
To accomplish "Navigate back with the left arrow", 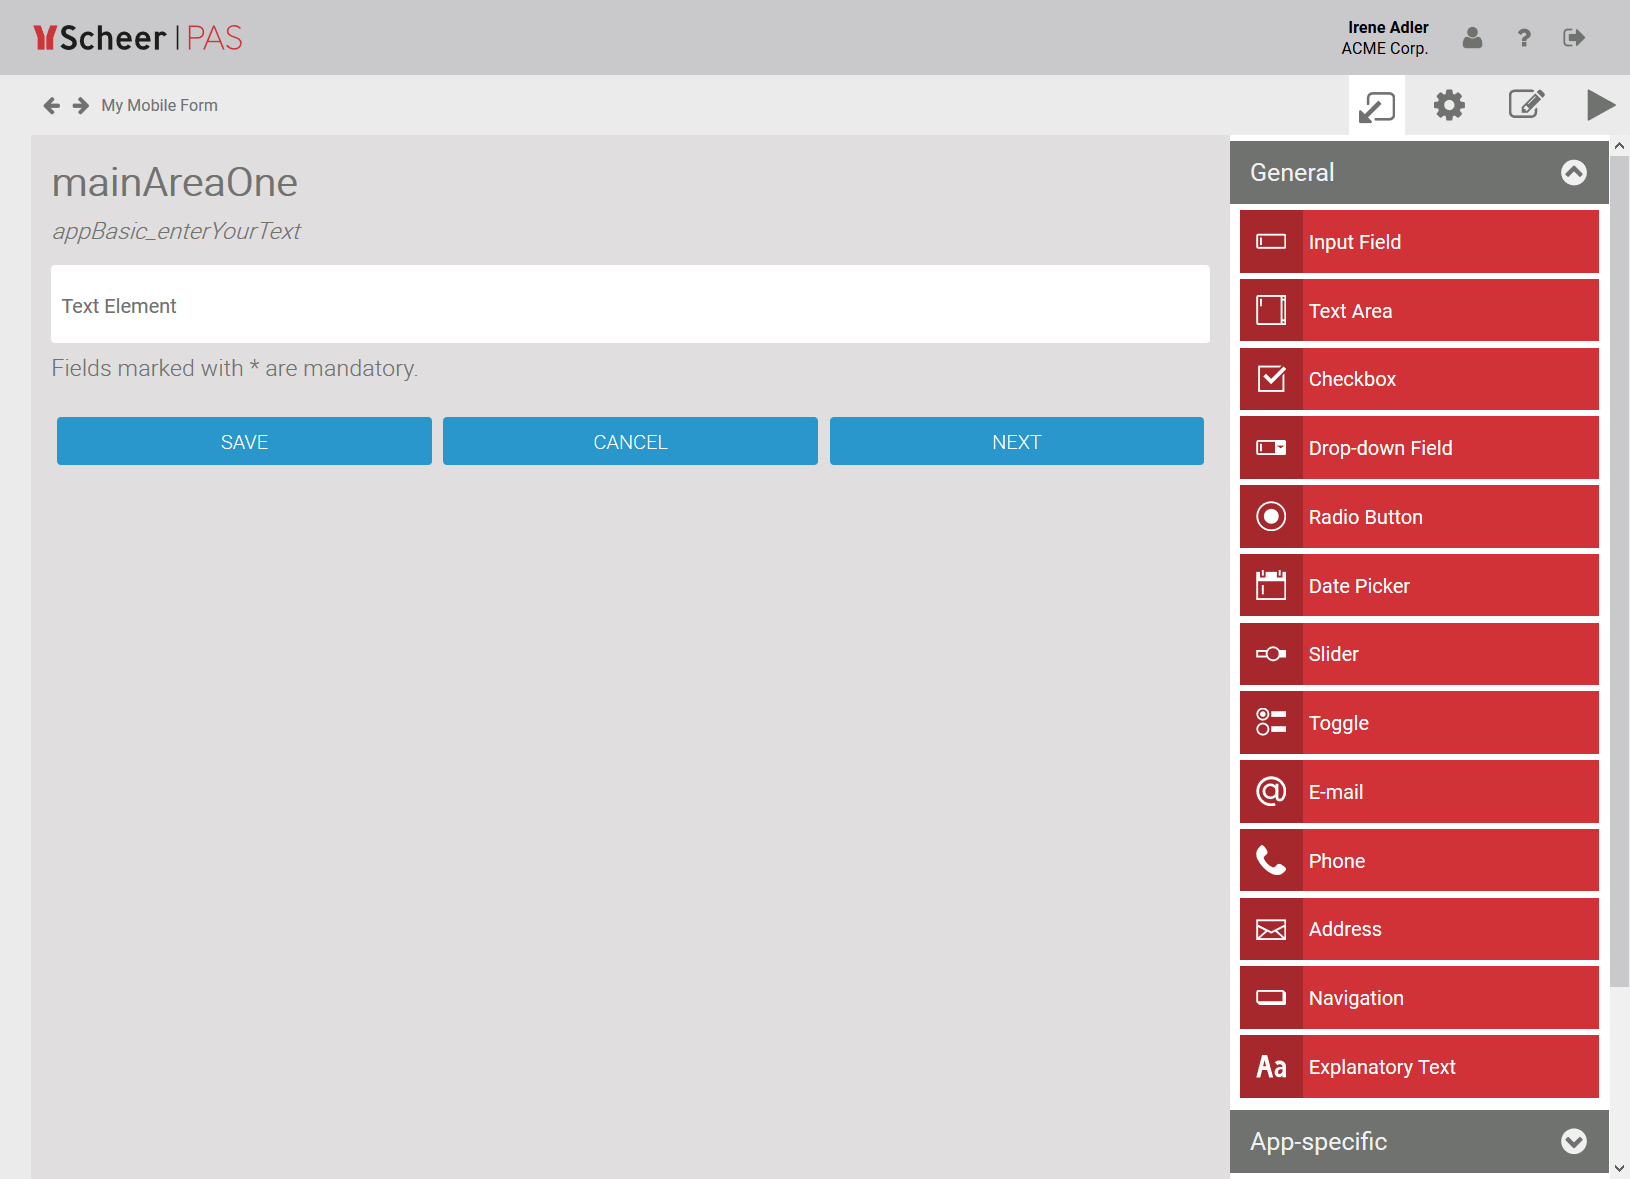I will 50,104.
